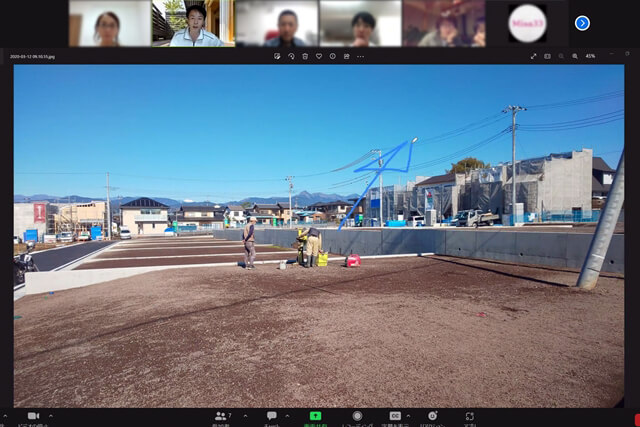Click the image file name in title bar
This screenshot has height=427, width=640.
tap(32, 57)
